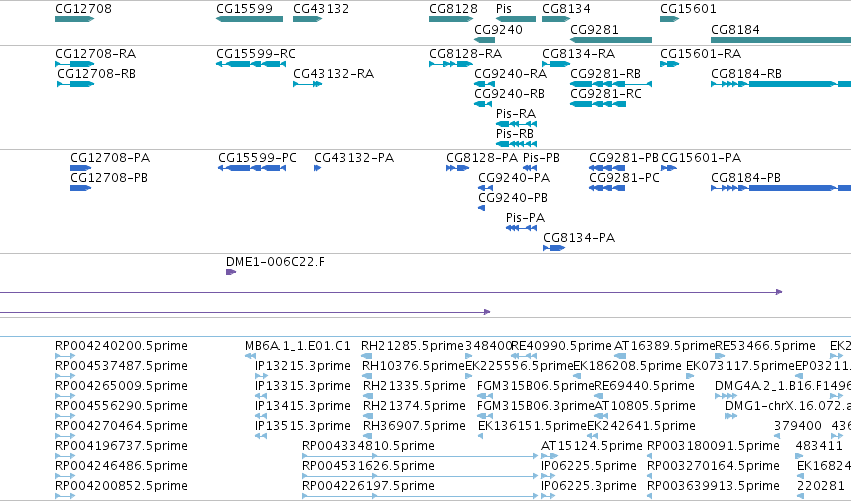Select transcript CG43132-RA
This screenshot has height=501, width=851.
307,84
